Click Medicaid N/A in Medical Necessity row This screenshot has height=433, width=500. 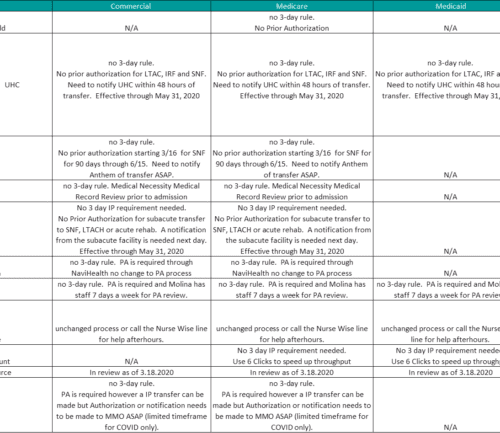click(x=437, y=191)
